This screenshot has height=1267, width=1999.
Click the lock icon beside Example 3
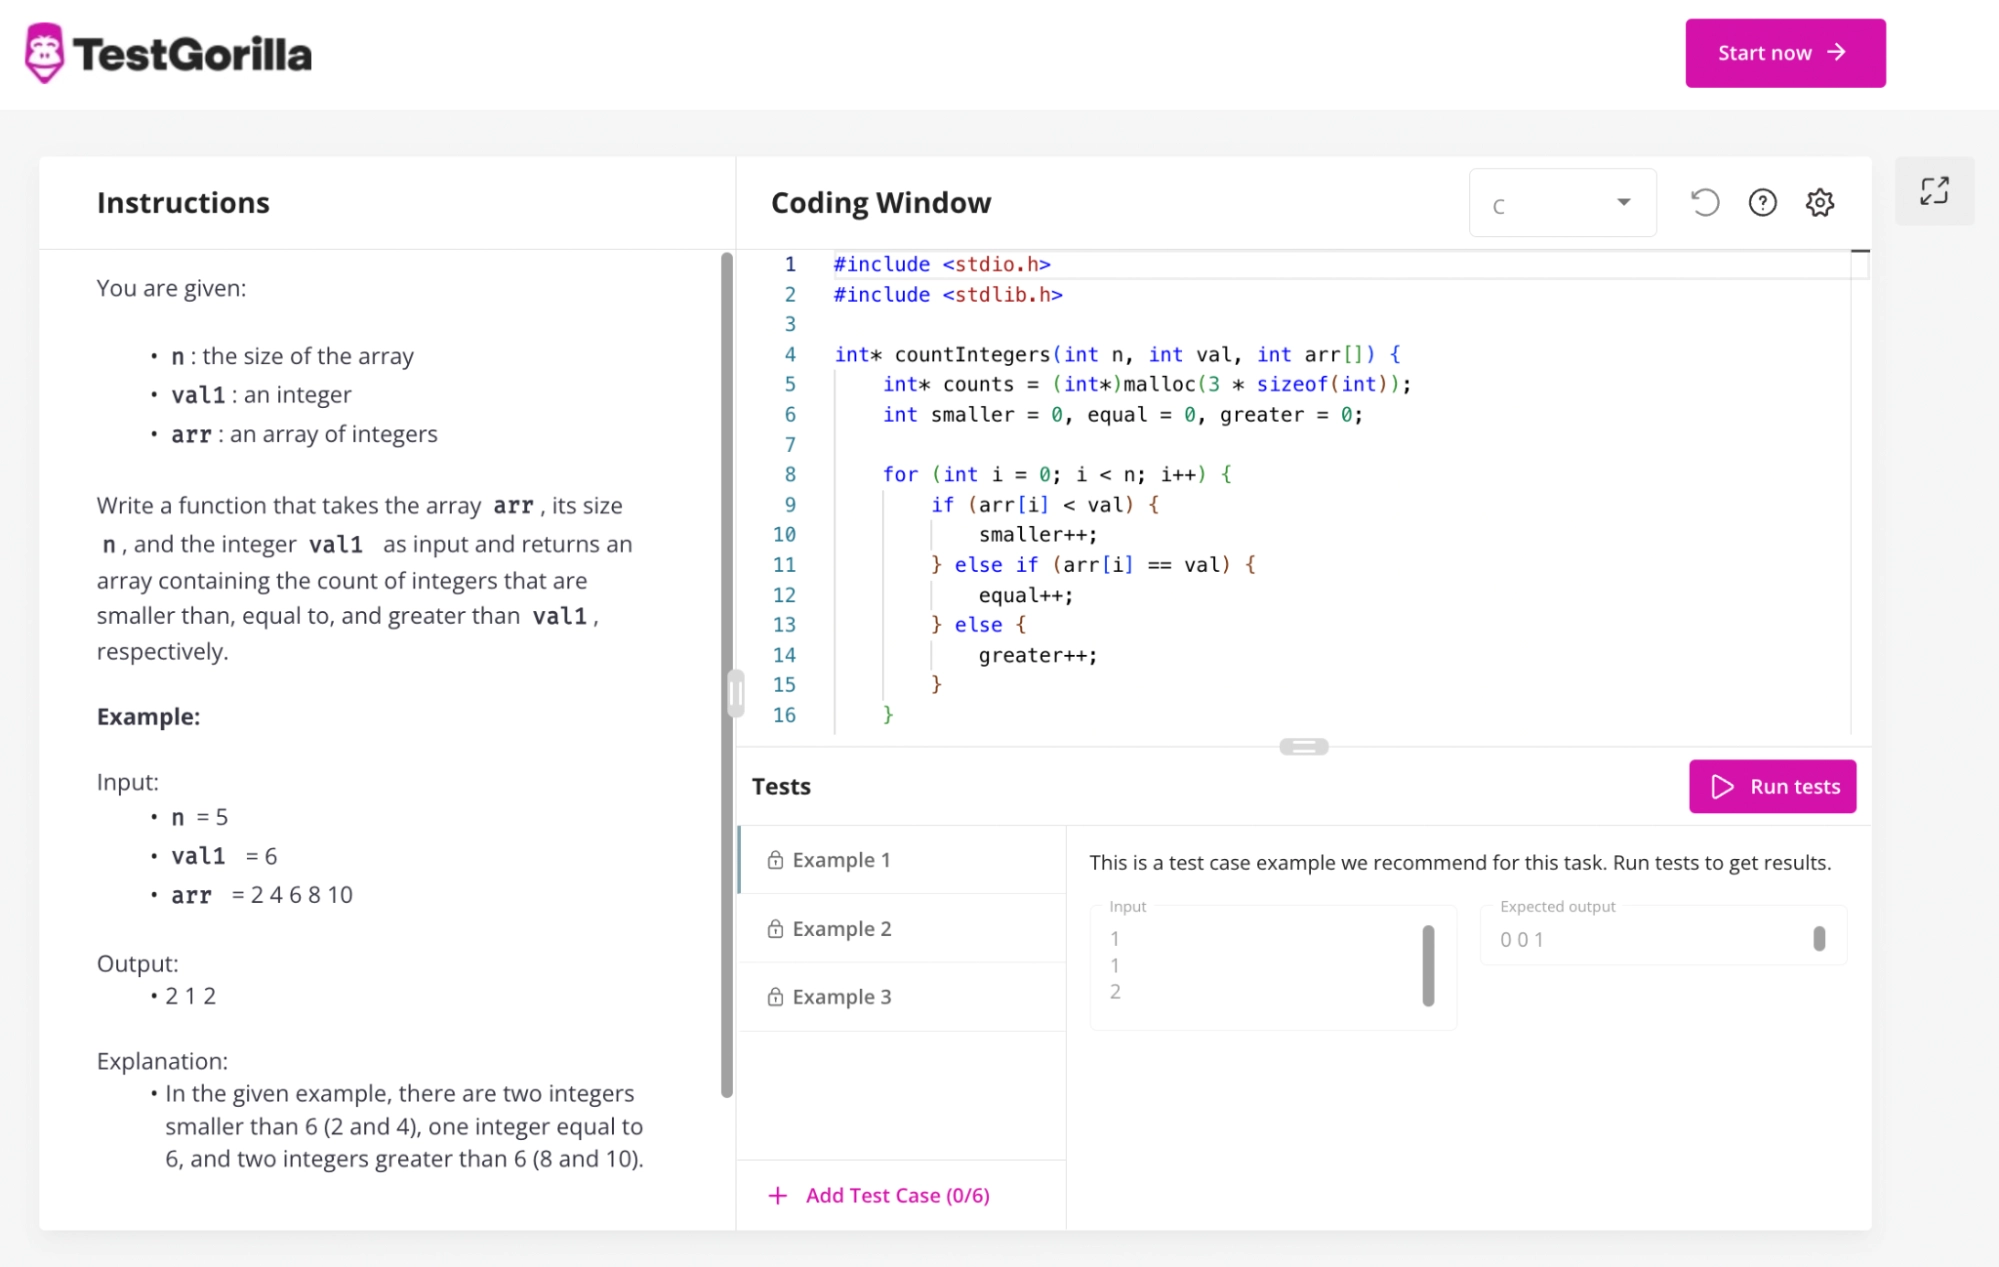pyautogui.click(x=775, y=997)
